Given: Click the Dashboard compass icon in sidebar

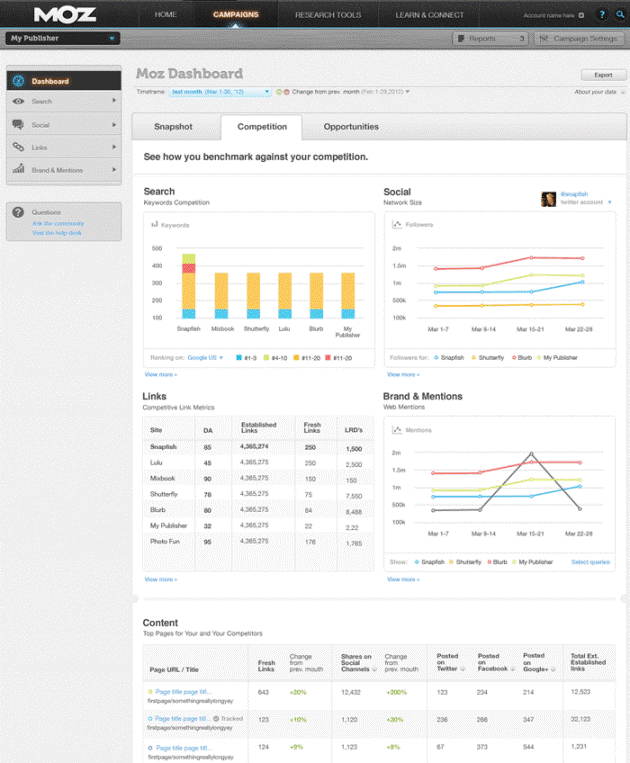Looking at the screenshot, I should (x=18, y=81).
